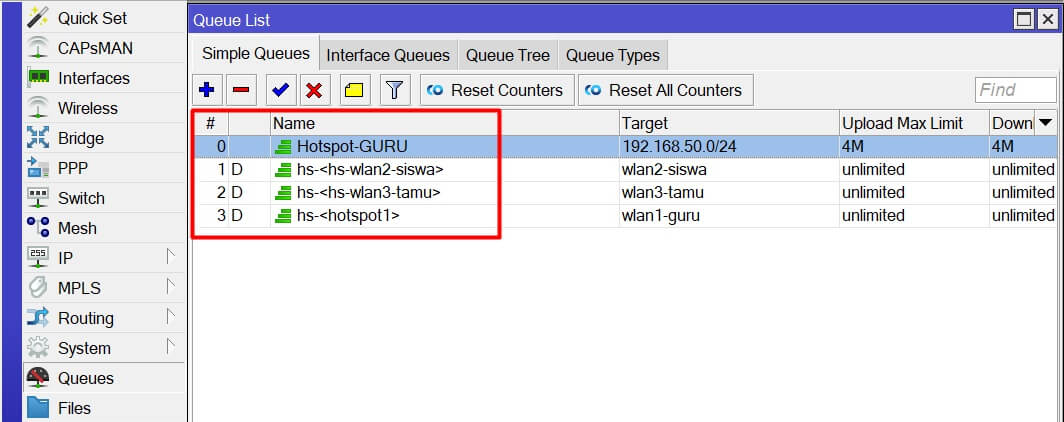Open the Wireless sidebar item

(87, 108)
